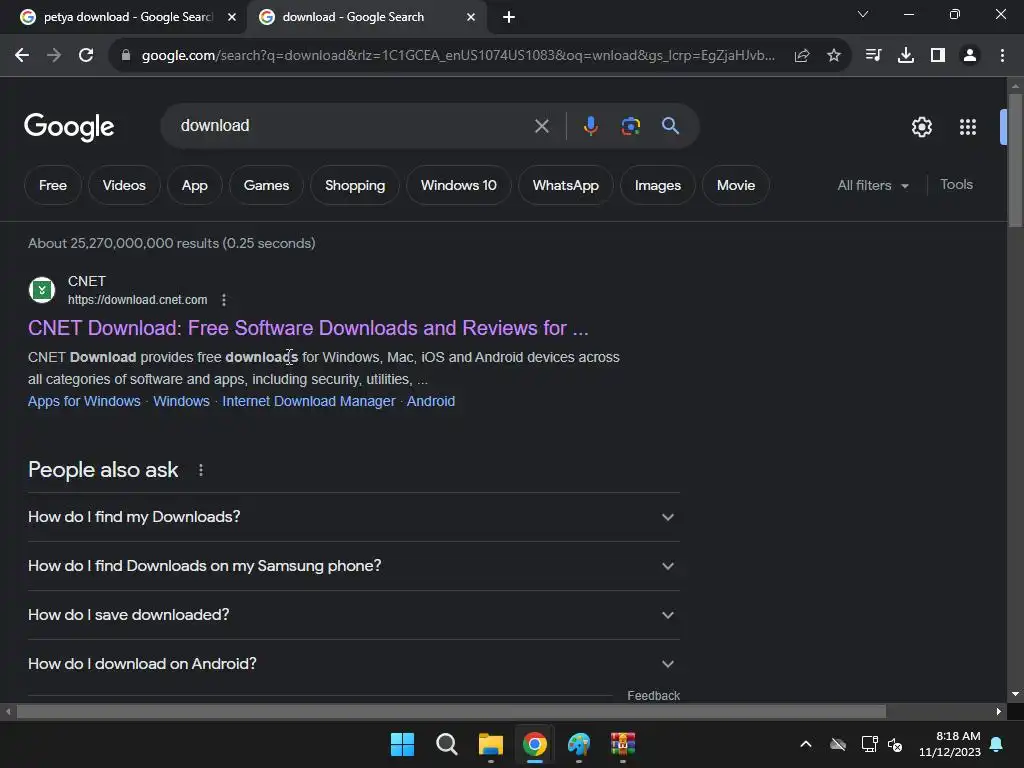Open Chrome three-dot menu
Viewport: 1024px width, 768px height.
(1002, 56)
